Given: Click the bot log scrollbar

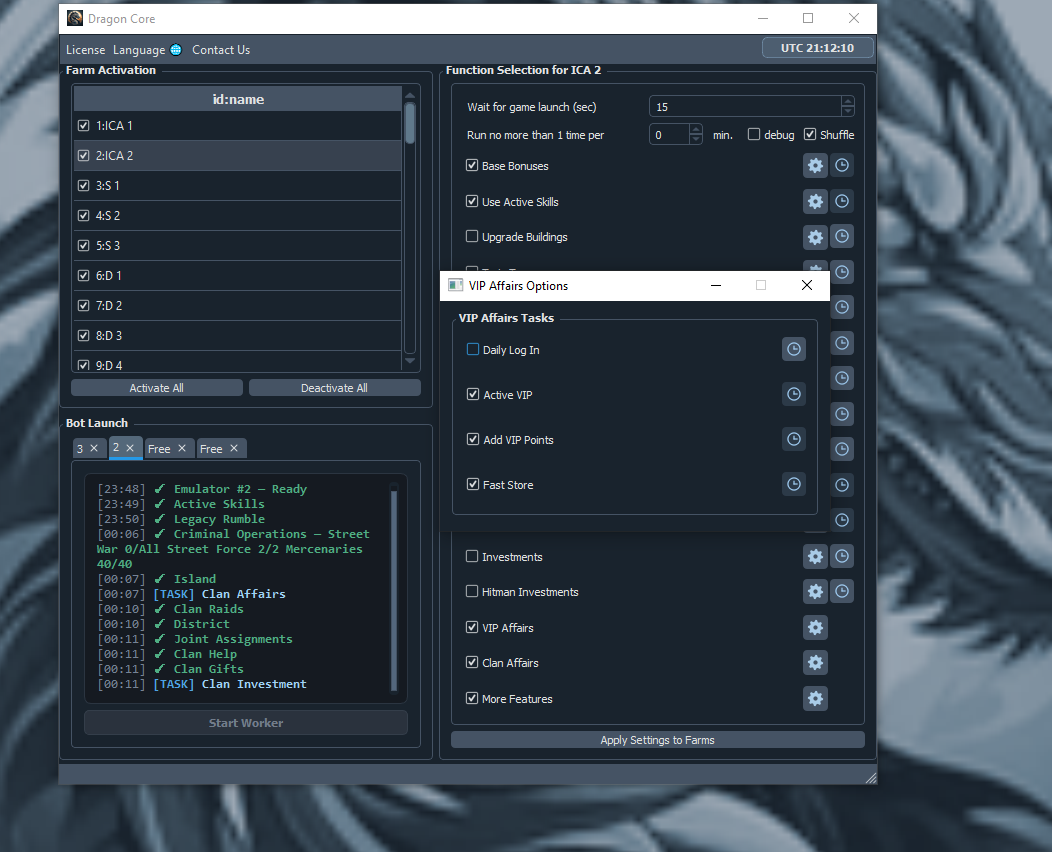Looking at the screenshot, I should click(394, 589).
